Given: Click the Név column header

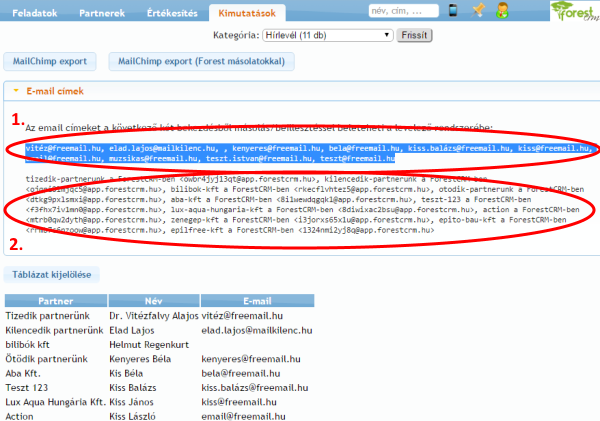Looking at the screenshot, I should point(152,298).
